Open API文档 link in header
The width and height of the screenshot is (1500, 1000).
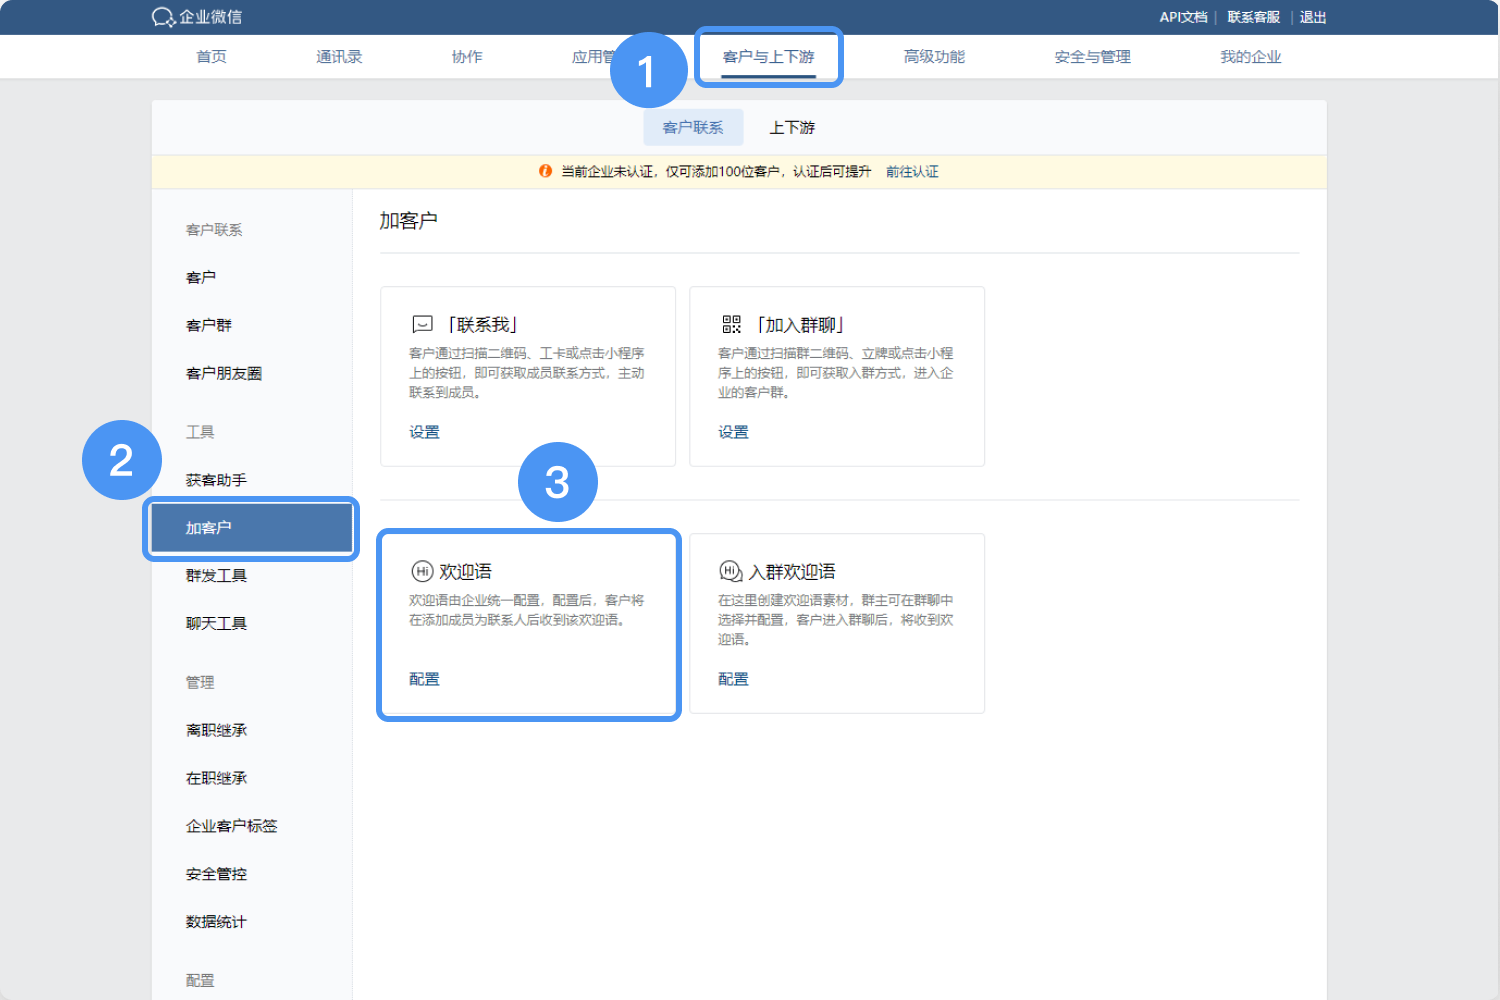point(1183,17)
